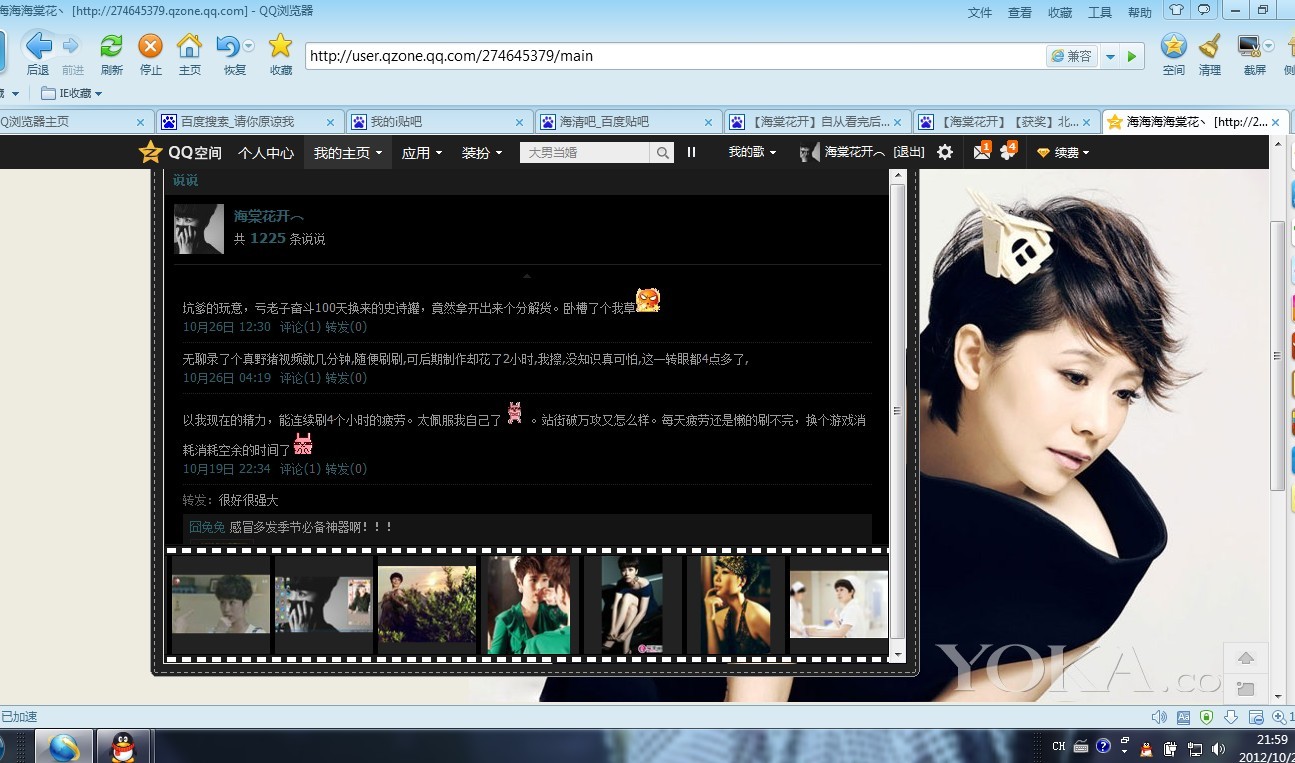Image resolution: width=1295 pixels, height=763 pixels.
Task: Expand the 恢复 dropdown arrow
Action: (248, 46)
